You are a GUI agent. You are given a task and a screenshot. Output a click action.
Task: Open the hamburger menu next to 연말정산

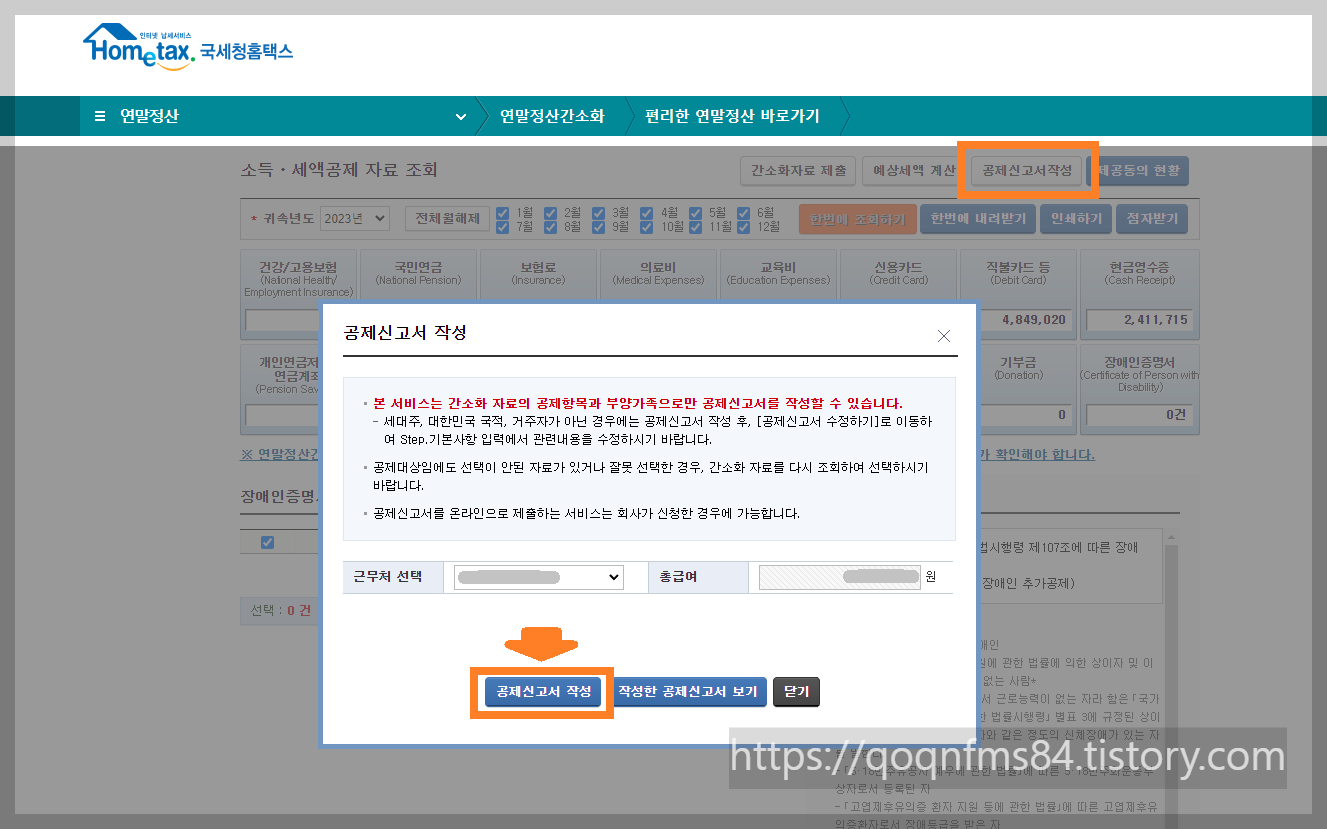pos(99,116)
